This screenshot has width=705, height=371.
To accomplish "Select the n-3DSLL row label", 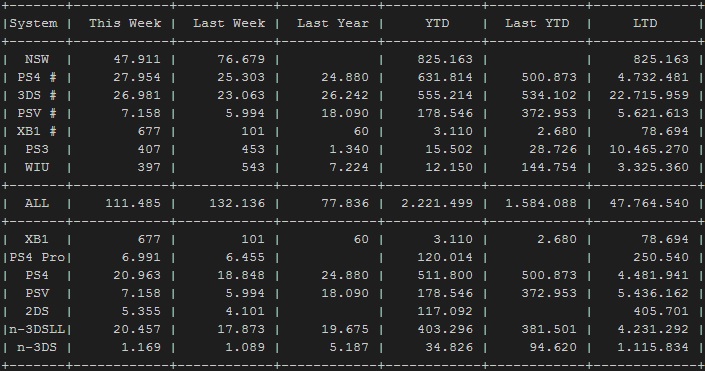I will [37, 329].
